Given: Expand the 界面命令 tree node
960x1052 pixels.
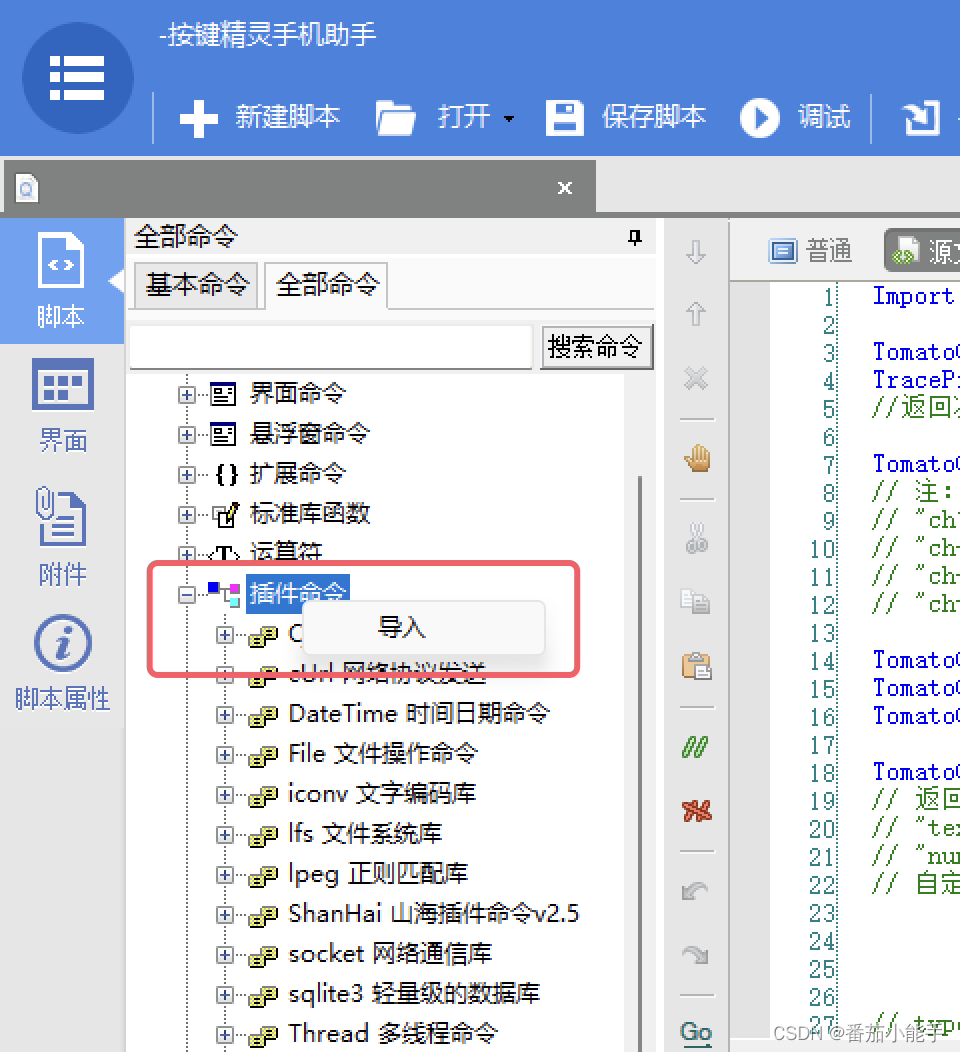Looking at the screenshot, I should [186, 394].
